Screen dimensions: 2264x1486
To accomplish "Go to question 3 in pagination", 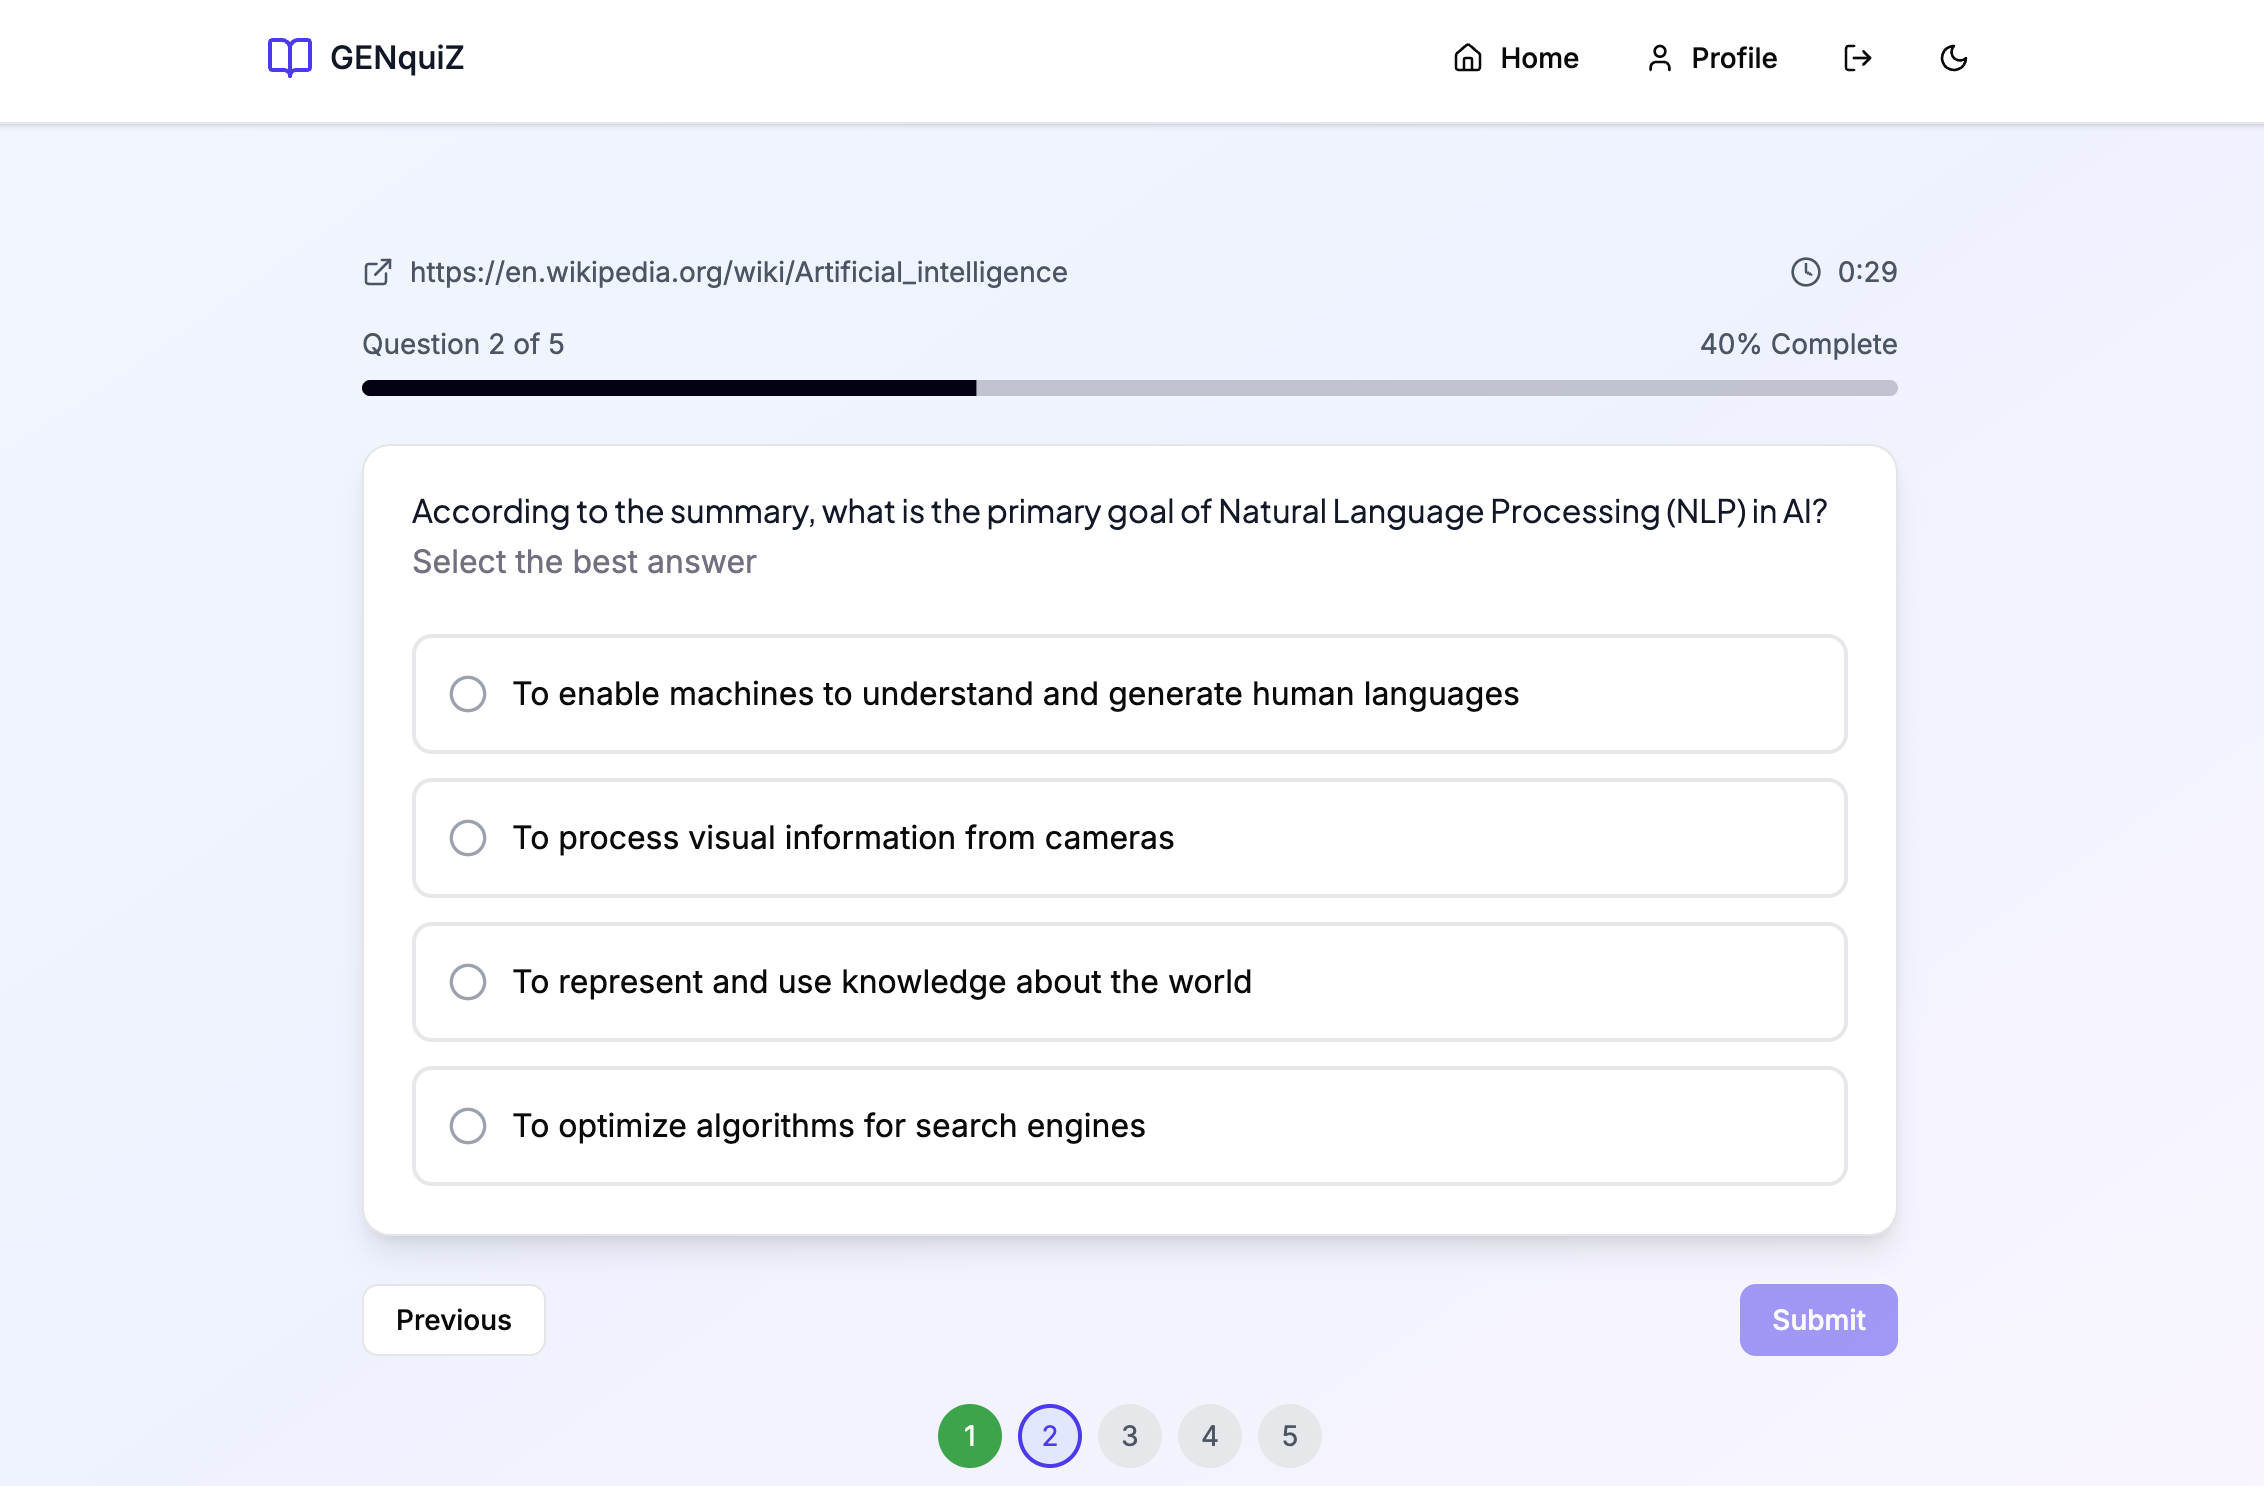I will coord(1129,1436).
